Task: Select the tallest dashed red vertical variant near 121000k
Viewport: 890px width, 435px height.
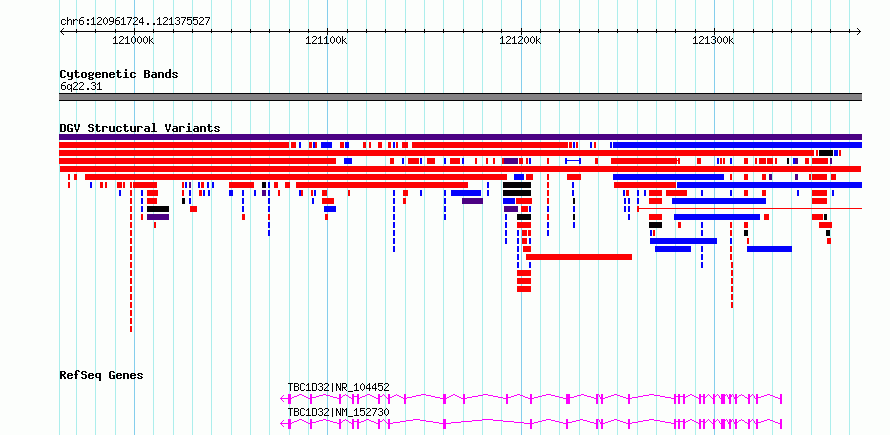Action: 131,256
